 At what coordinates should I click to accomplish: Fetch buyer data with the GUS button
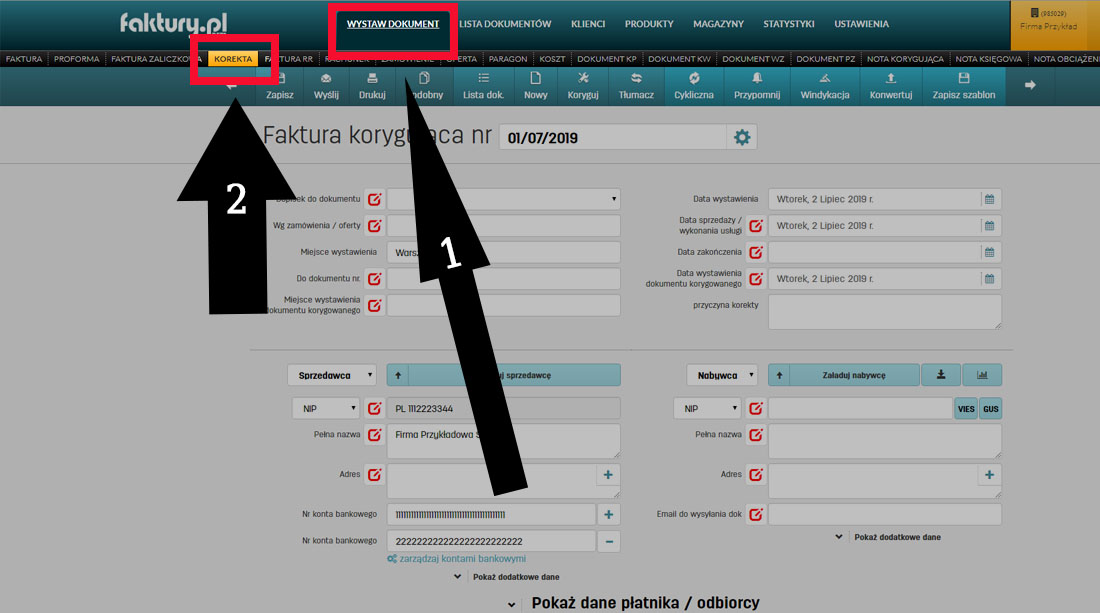click(x=990, y=408)
